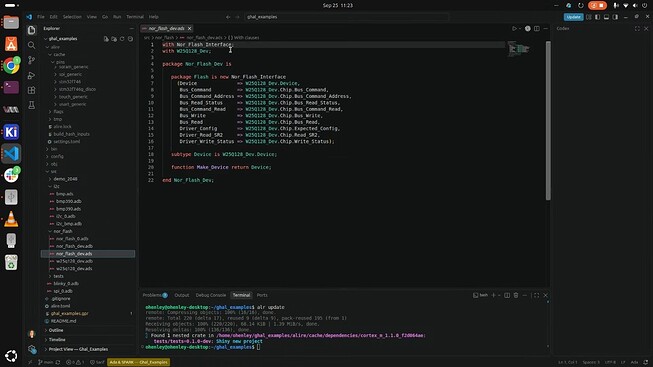
Task: Expand the stm32f746 folder
Action: click(69, 82)
